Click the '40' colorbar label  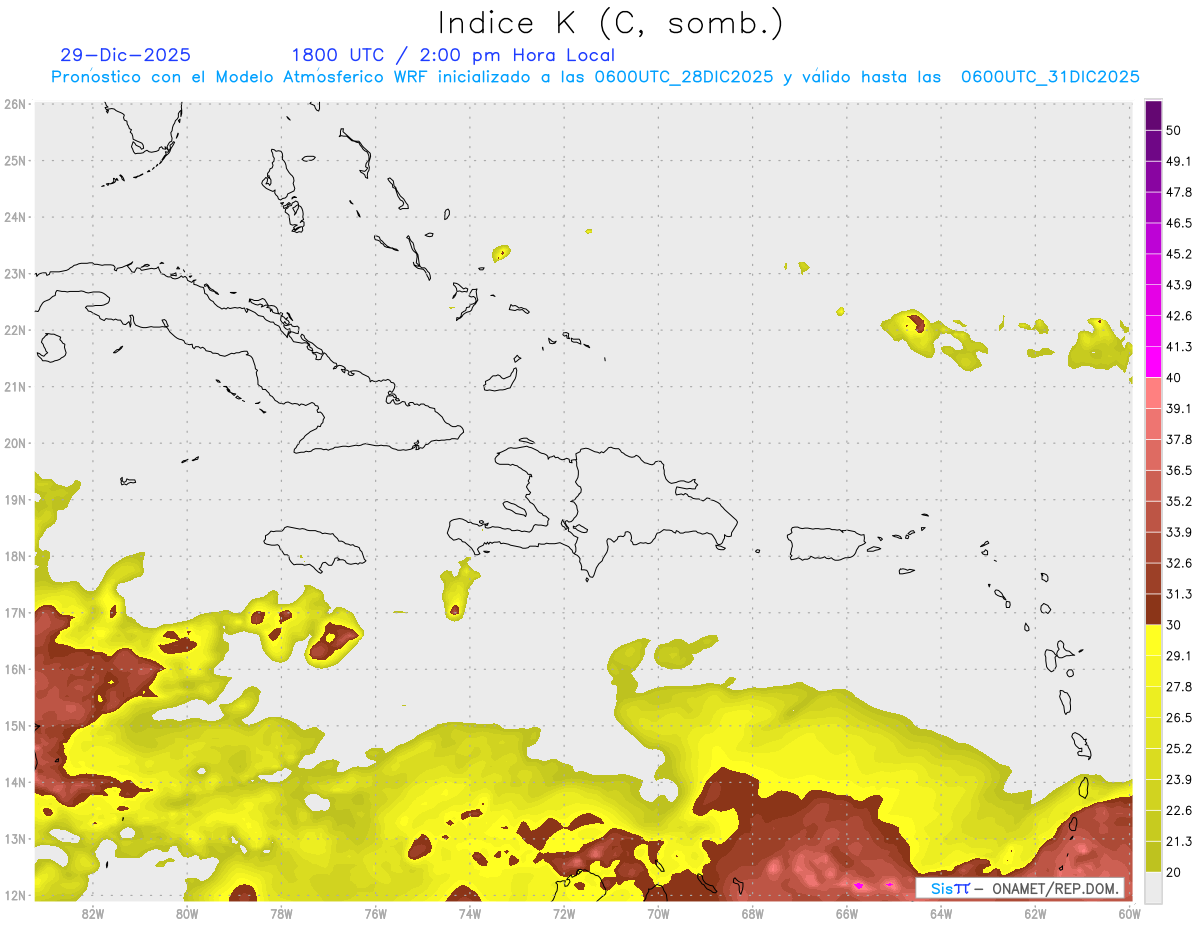[1174, 378]
